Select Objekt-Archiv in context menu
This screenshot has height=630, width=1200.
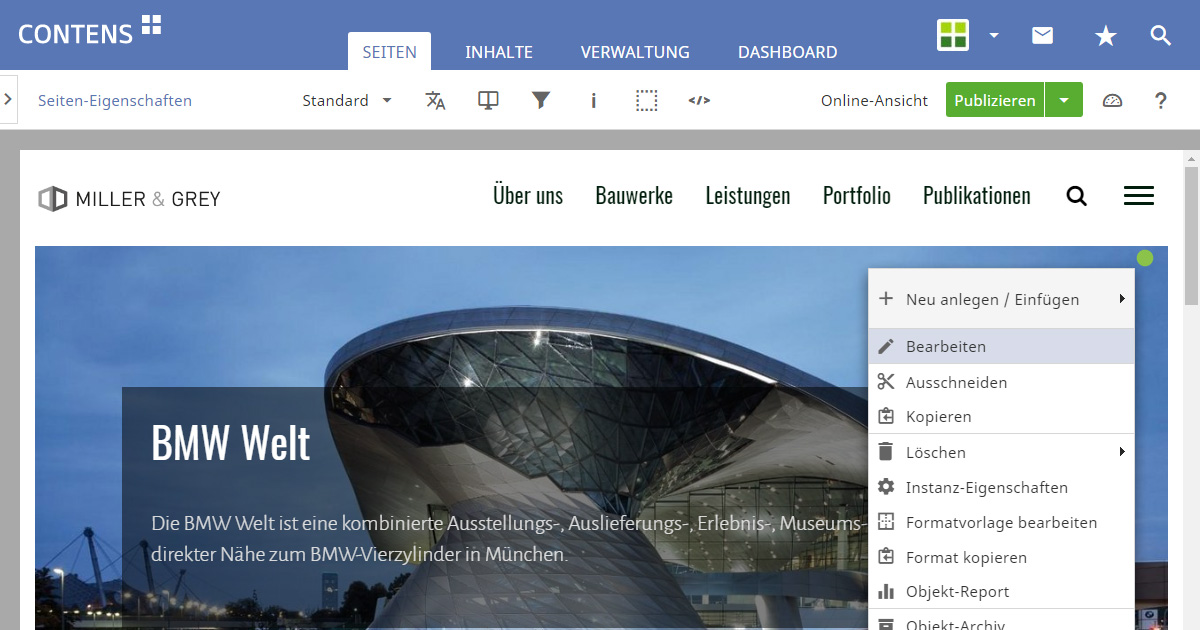[1001, 621]
